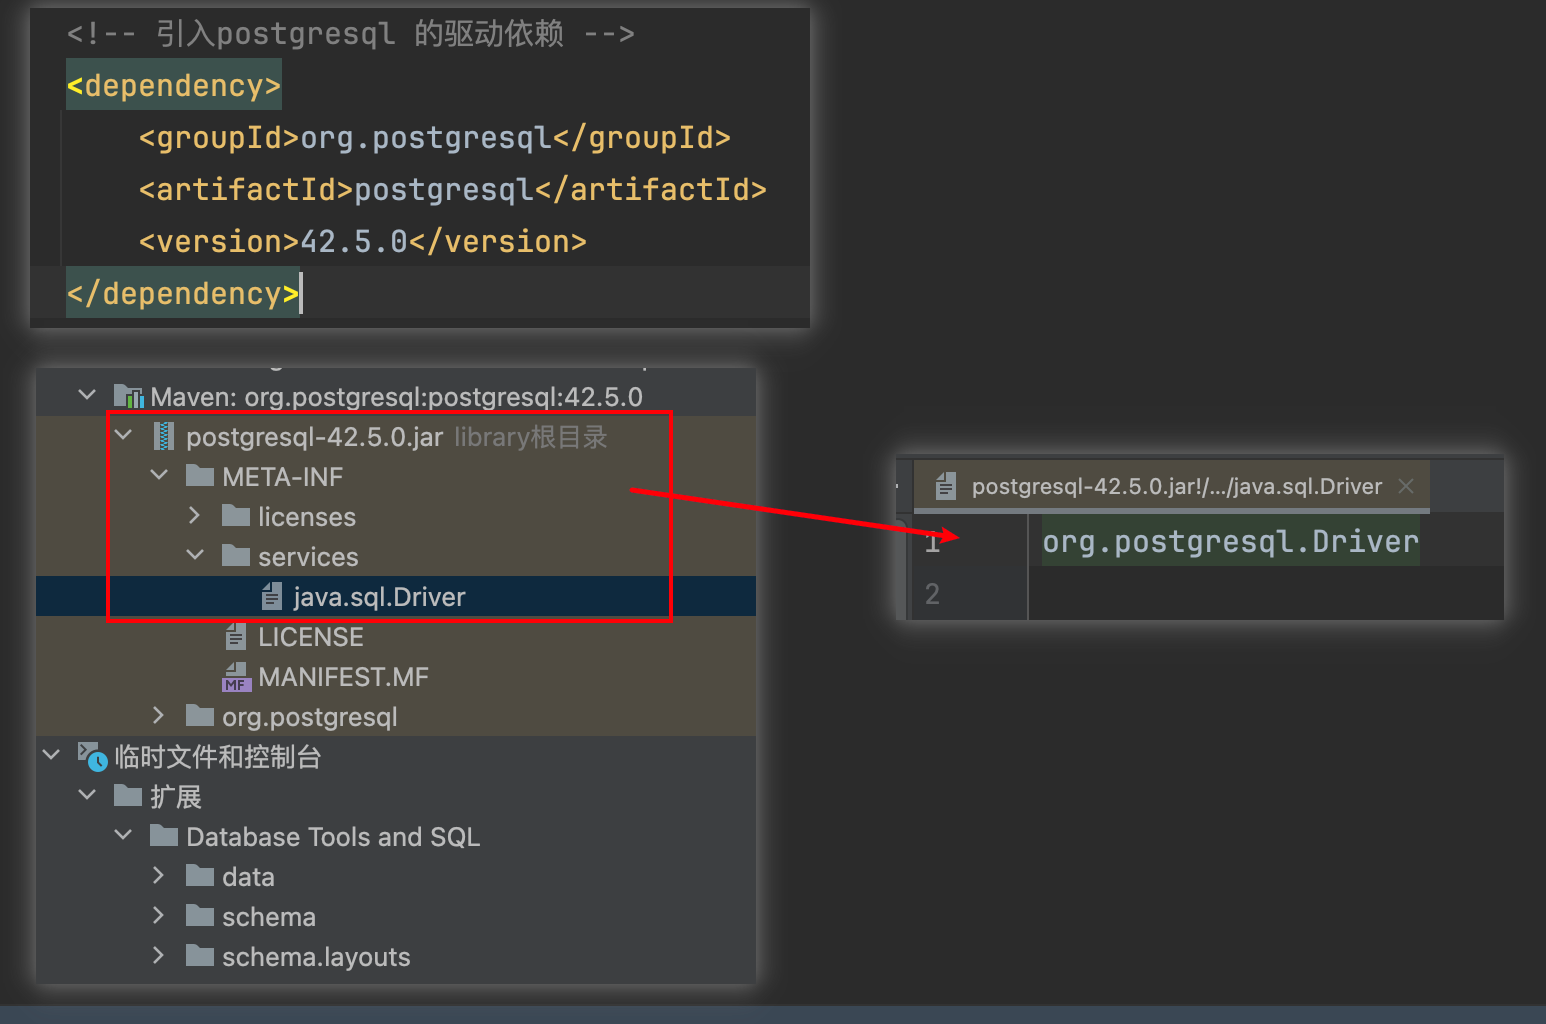Image resolution: width=1546 pixels, height=1024 pixels.
Task: Select java.sql.Driver in the tree
Action: coord(379,597)
